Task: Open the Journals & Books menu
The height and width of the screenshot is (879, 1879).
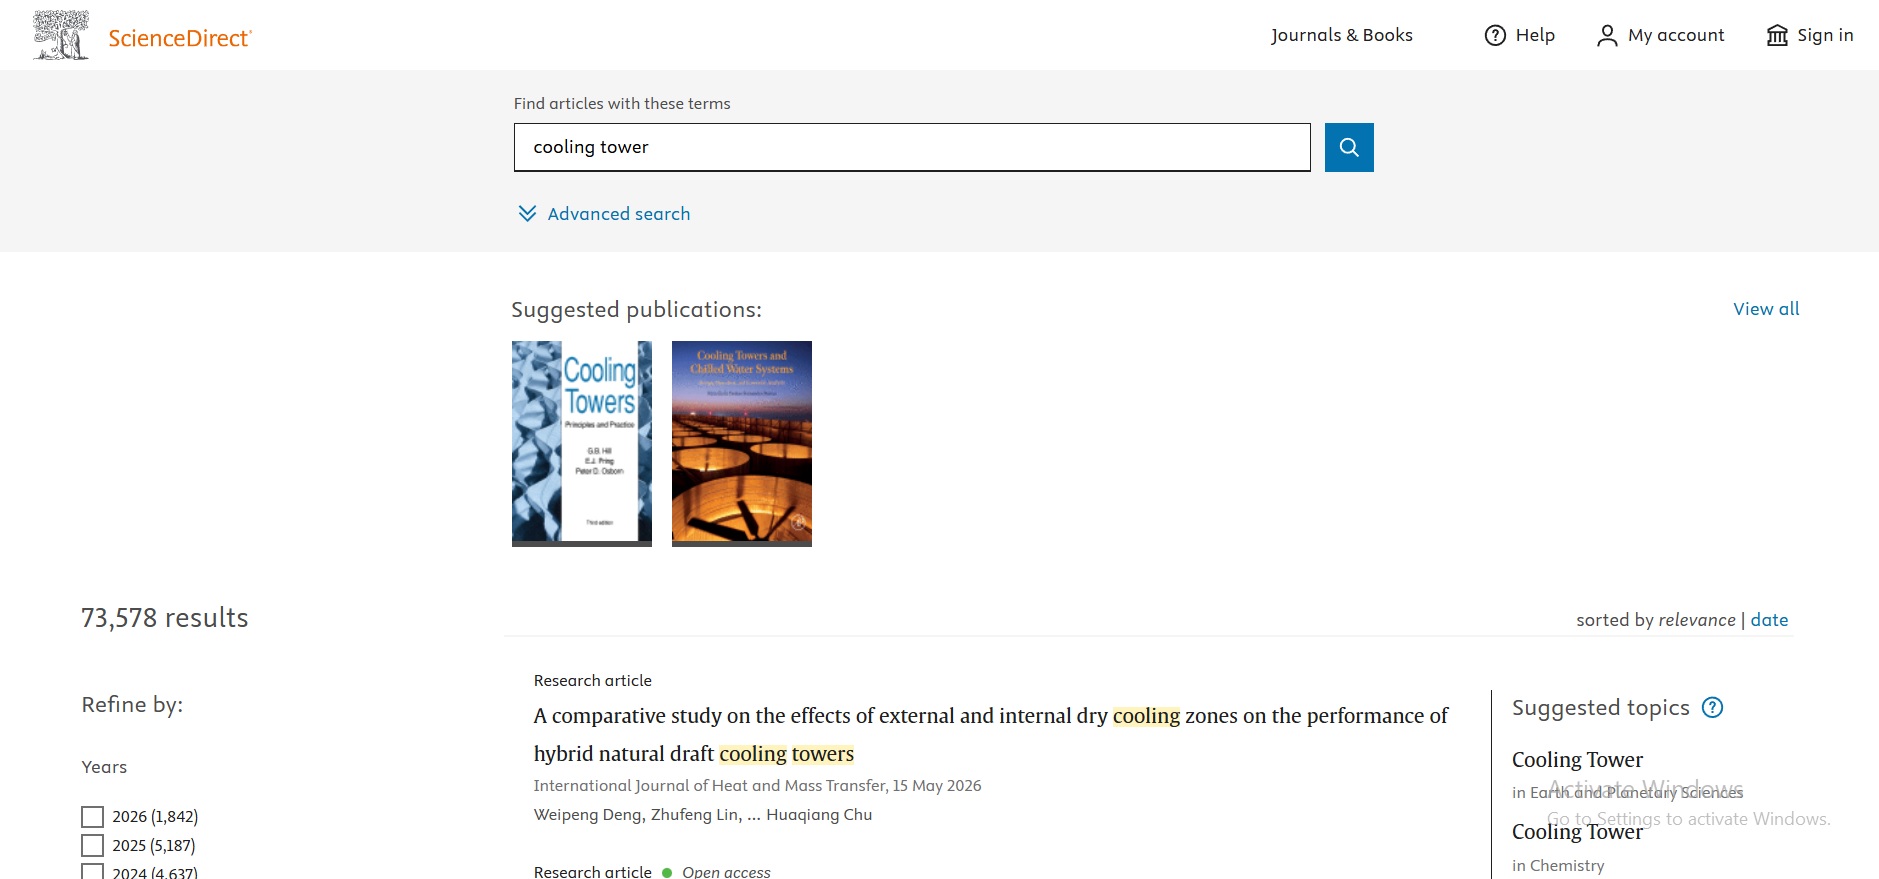Action: pyautogui.click(x=1341, y=36)
